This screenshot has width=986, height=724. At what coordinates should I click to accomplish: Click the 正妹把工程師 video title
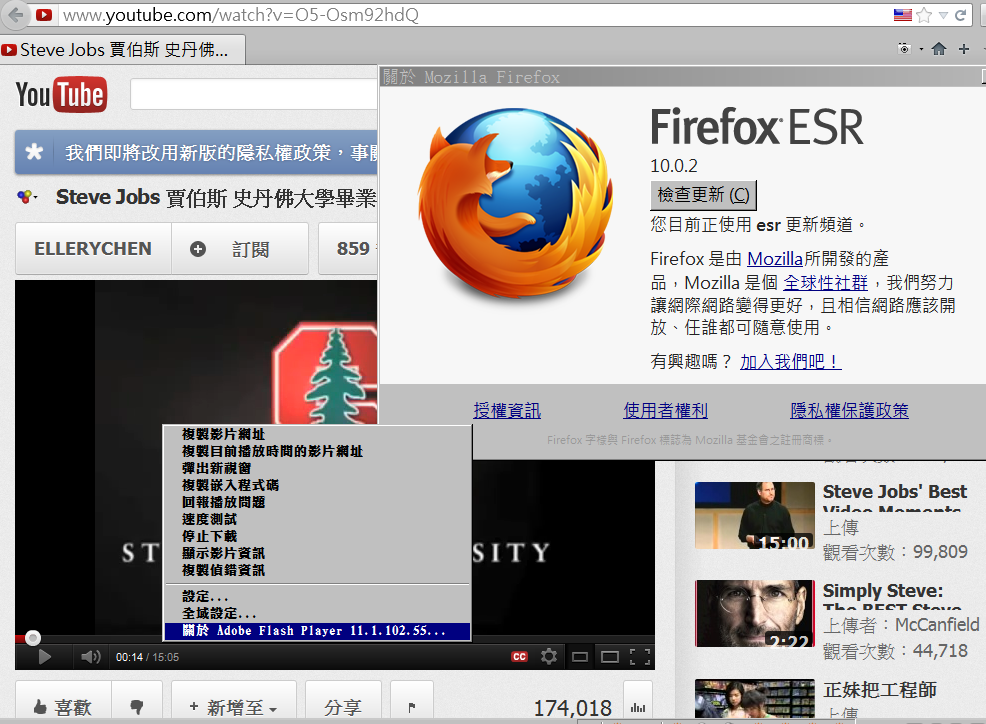880,690
